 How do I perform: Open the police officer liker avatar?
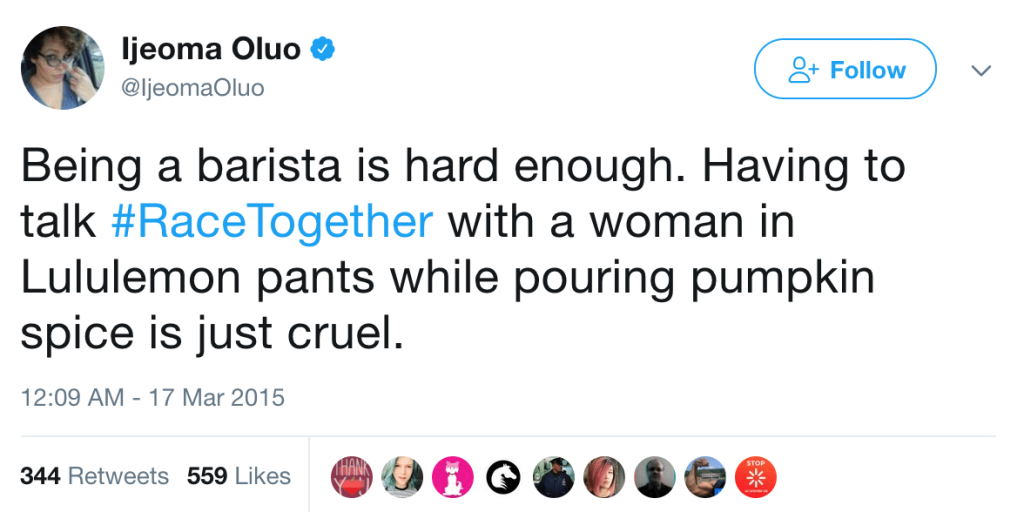[x=554, y=476]
